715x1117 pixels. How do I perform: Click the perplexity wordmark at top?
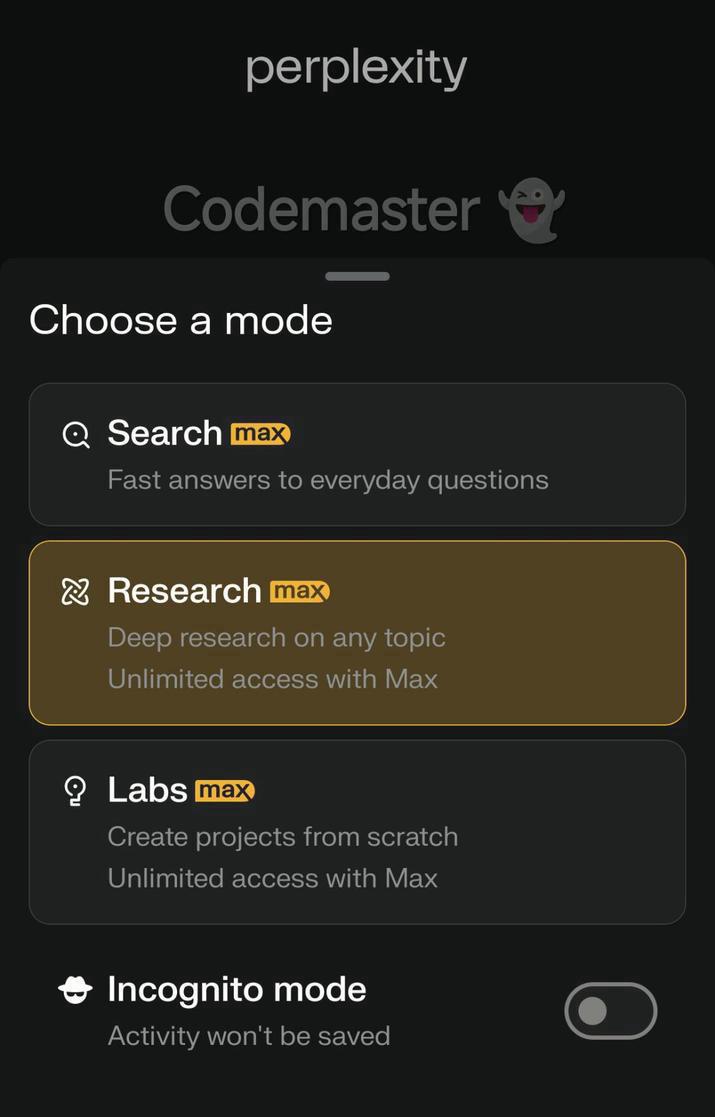356,66
